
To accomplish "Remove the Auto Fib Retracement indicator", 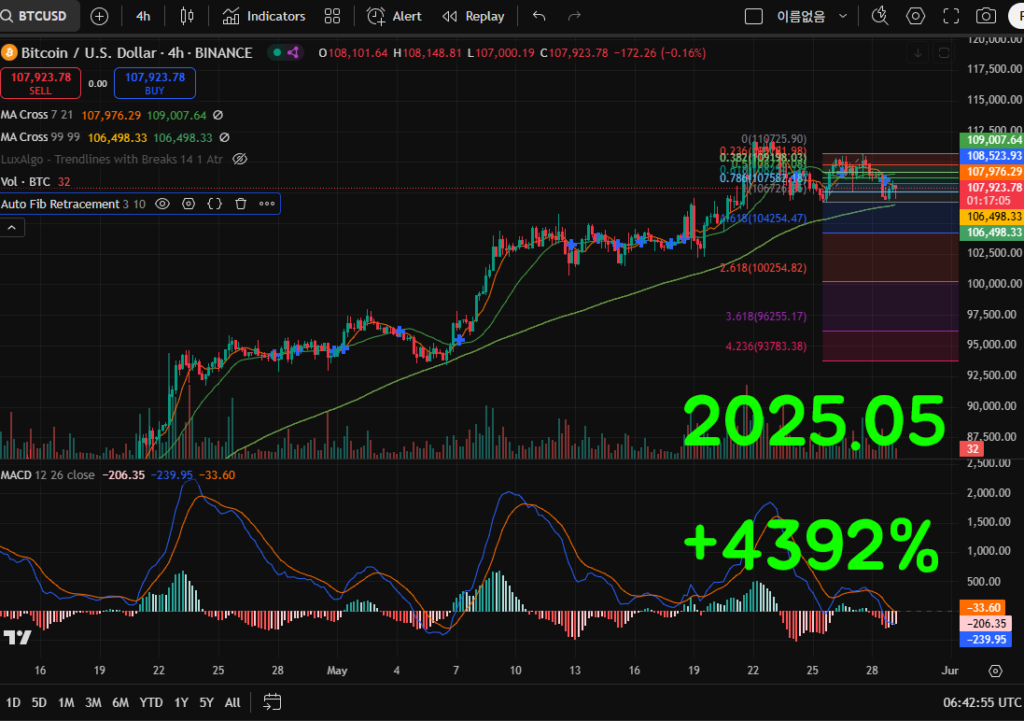I will 241,204.
